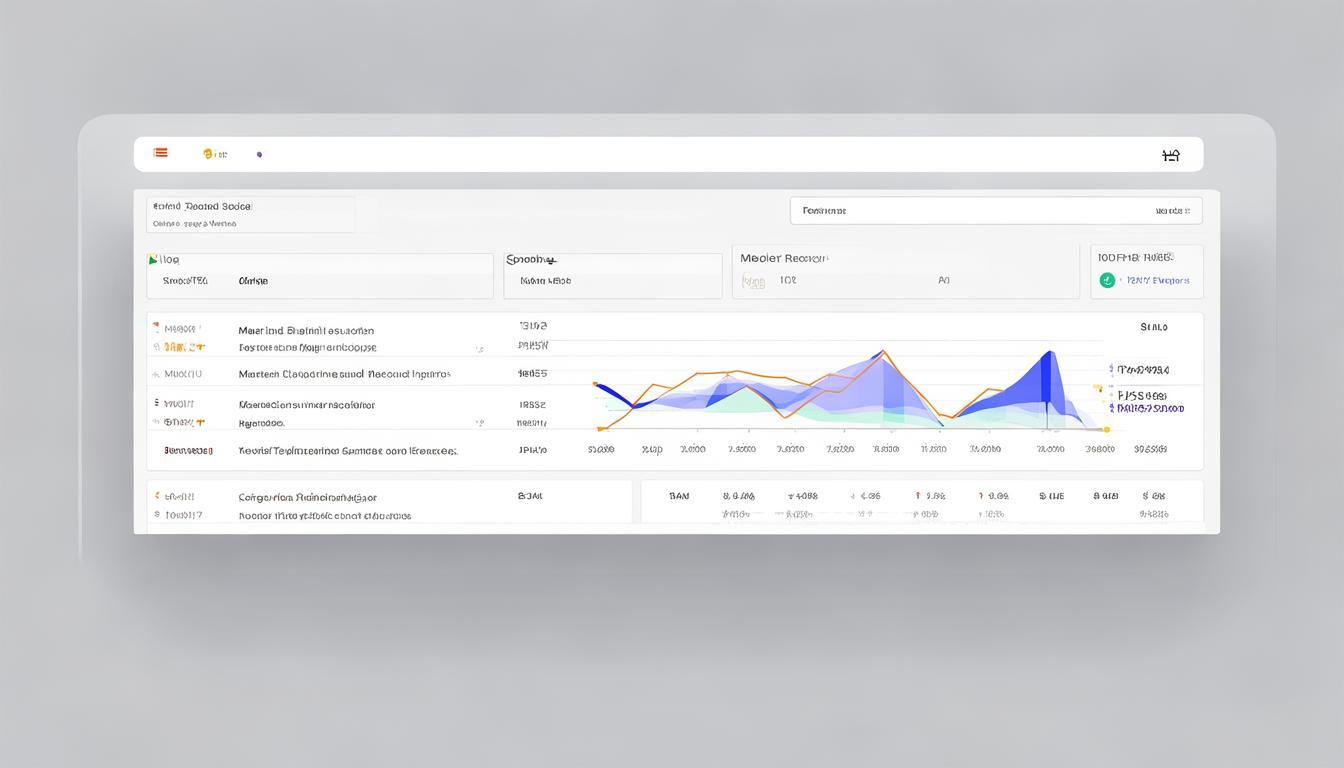The width and height of the screenshot is (1344, 768).
Task: Click the yellow circle icon in top bar
Action: (x=208, y=154)
